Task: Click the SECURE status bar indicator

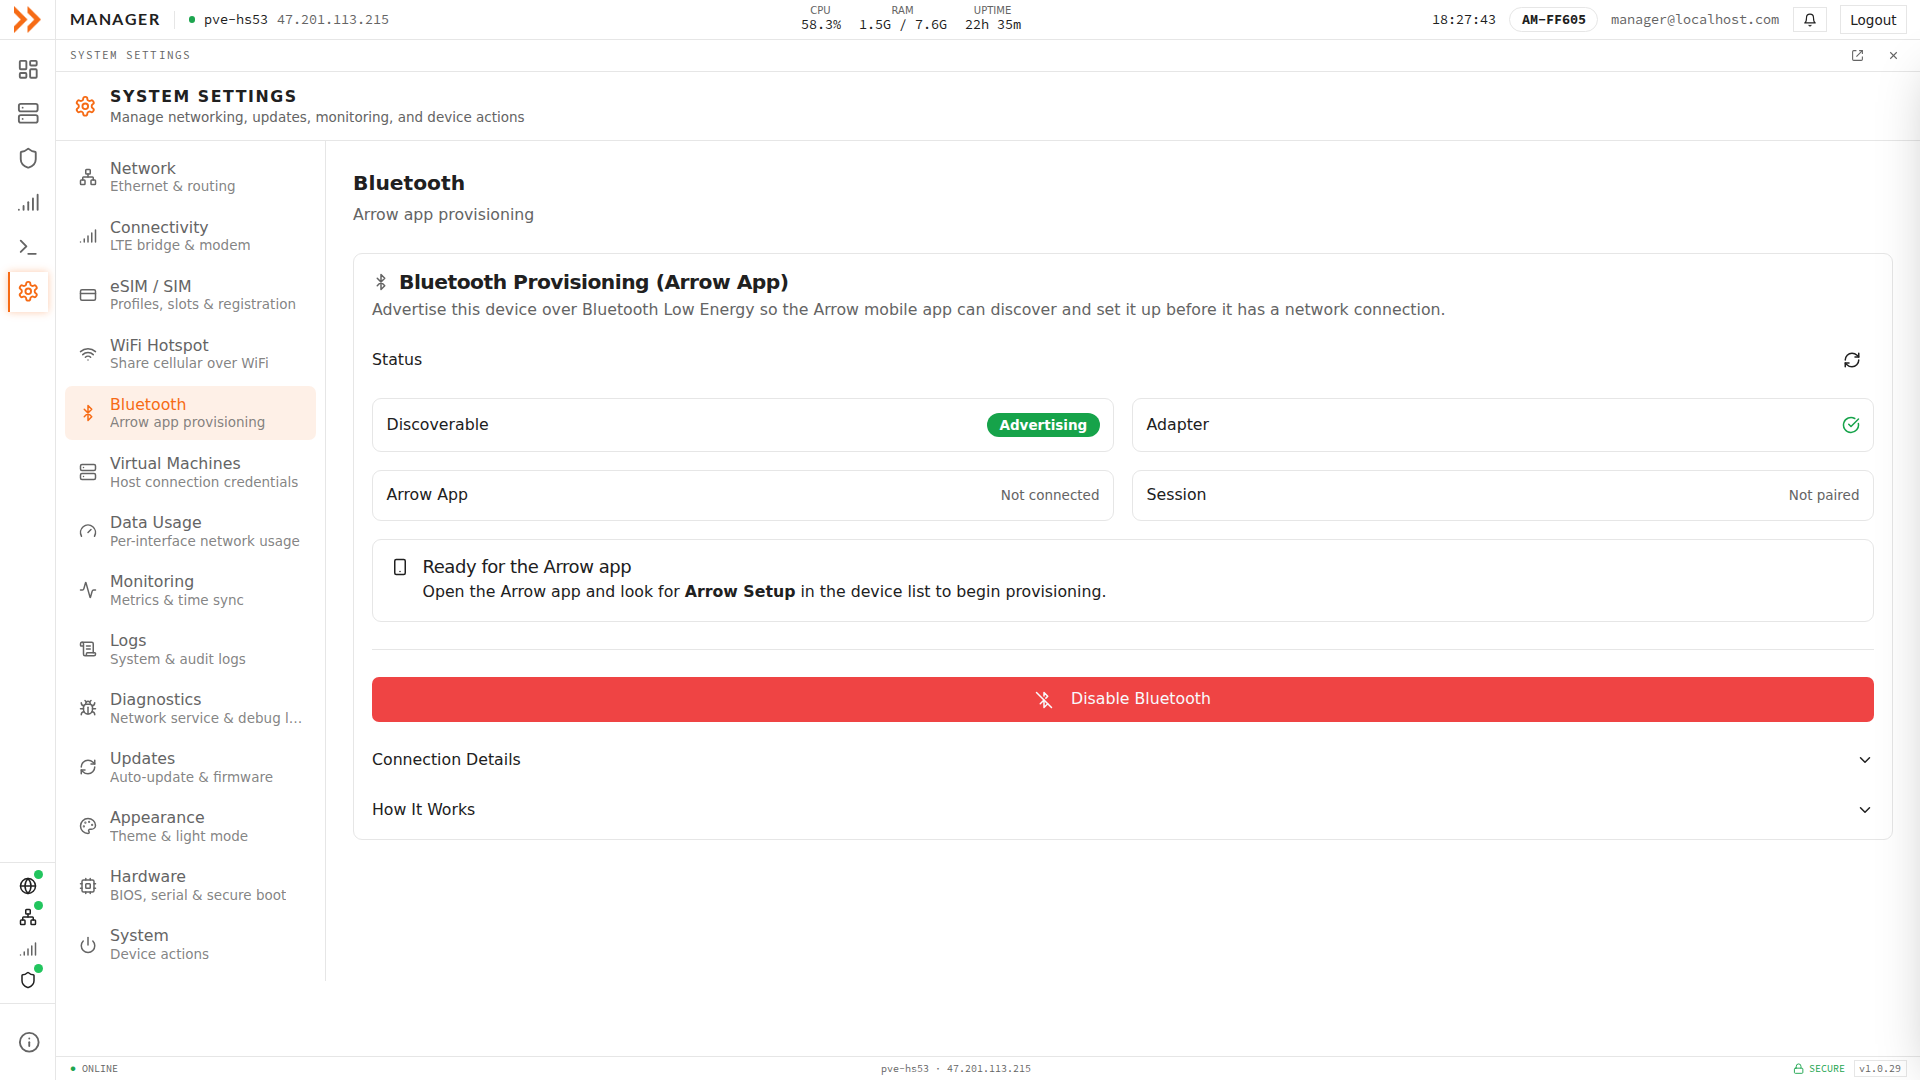Action: 1819,1069
